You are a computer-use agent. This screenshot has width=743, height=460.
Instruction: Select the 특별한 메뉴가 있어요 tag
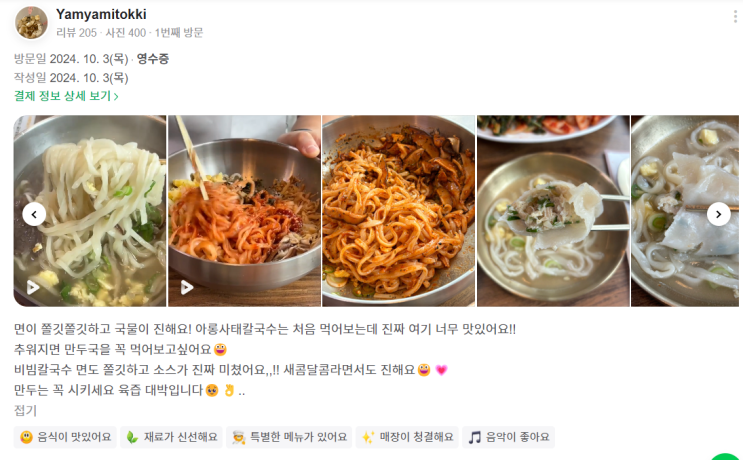[289, 437]
